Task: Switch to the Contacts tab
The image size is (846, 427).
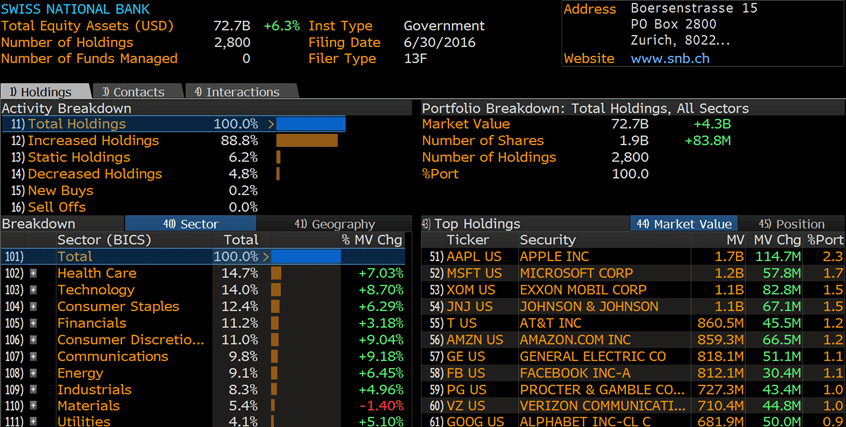Action: tap(132, 92)
